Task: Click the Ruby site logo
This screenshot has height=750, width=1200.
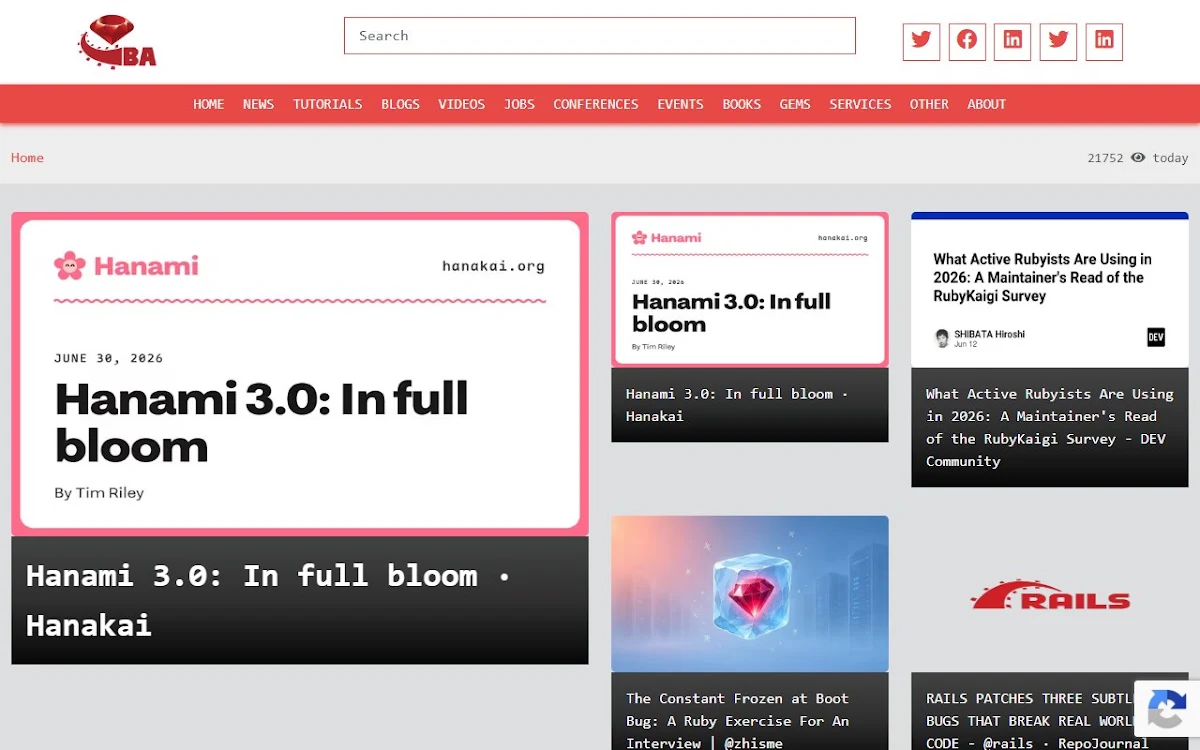Action: coord(118,42)
